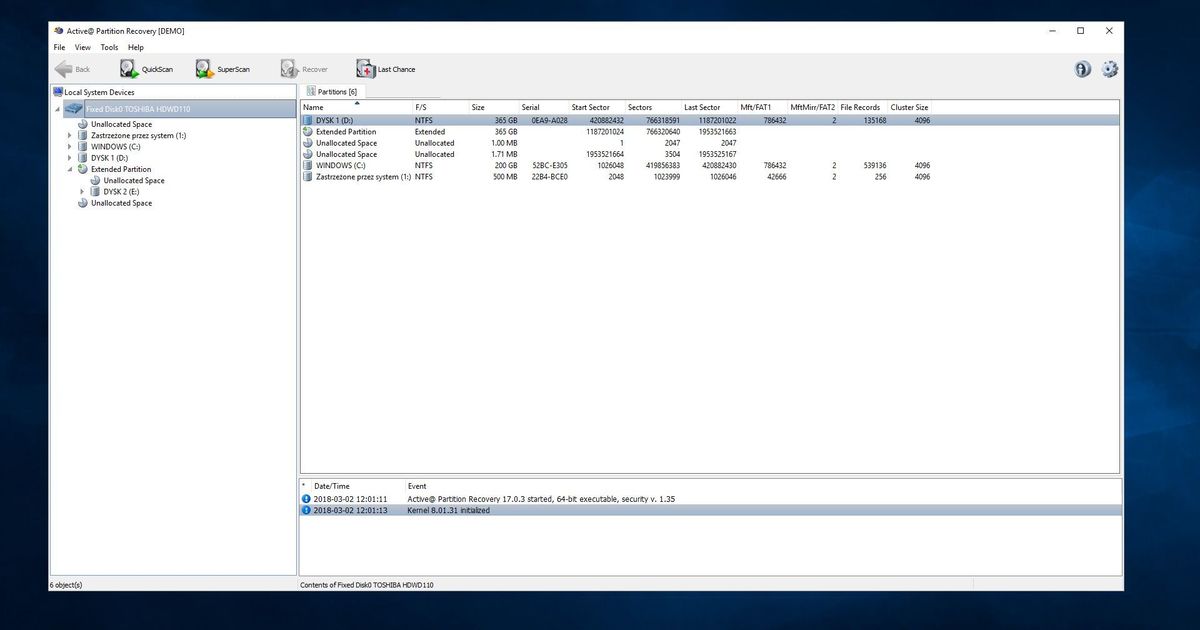Select the Partitions [6] tab

(x=333, y=91)
